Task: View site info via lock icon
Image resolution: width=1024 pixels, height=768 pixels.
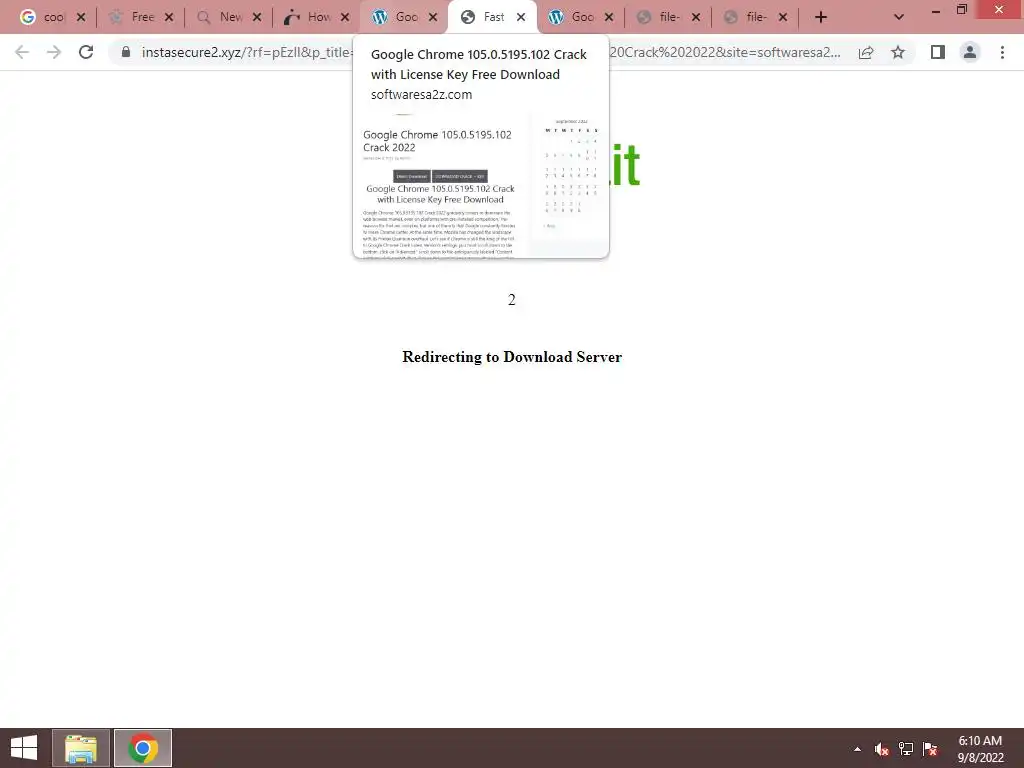Action: pyautogui.click(x=126, y=52)
